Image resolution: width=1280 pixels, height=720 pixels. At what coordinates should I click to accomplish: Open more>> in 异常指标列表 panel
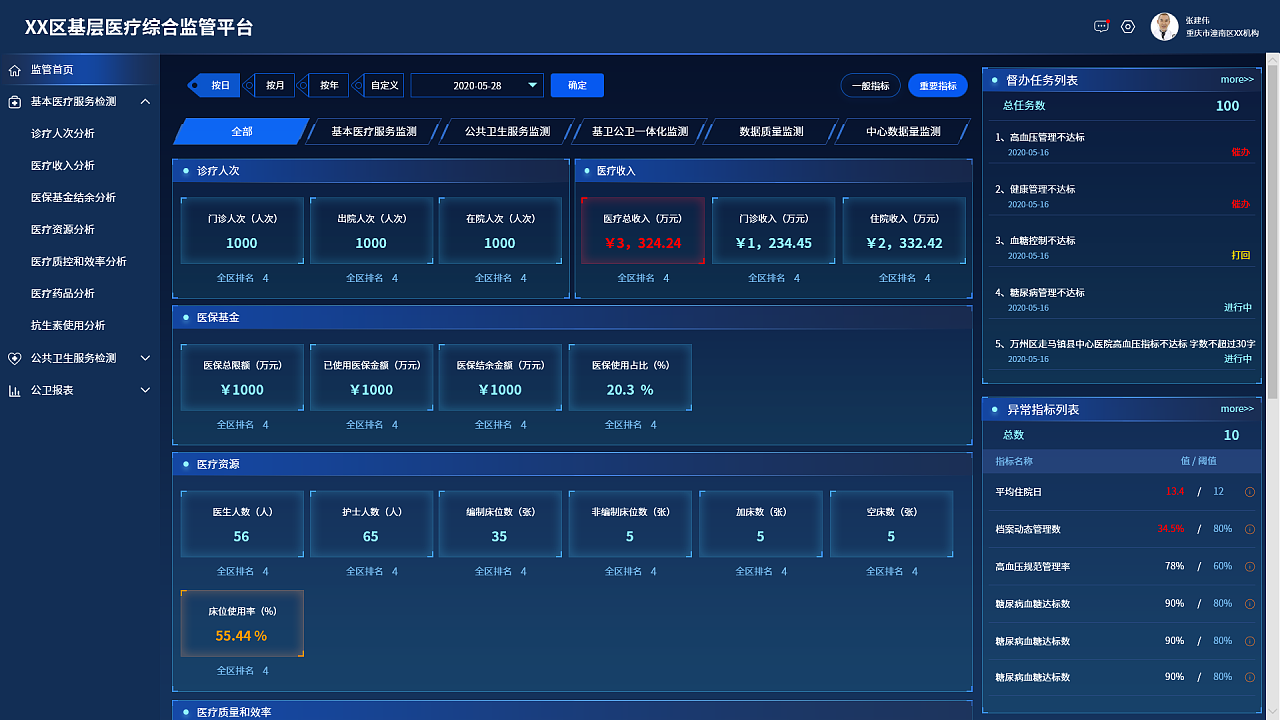pyautogui.click(x=1237, y=409)
